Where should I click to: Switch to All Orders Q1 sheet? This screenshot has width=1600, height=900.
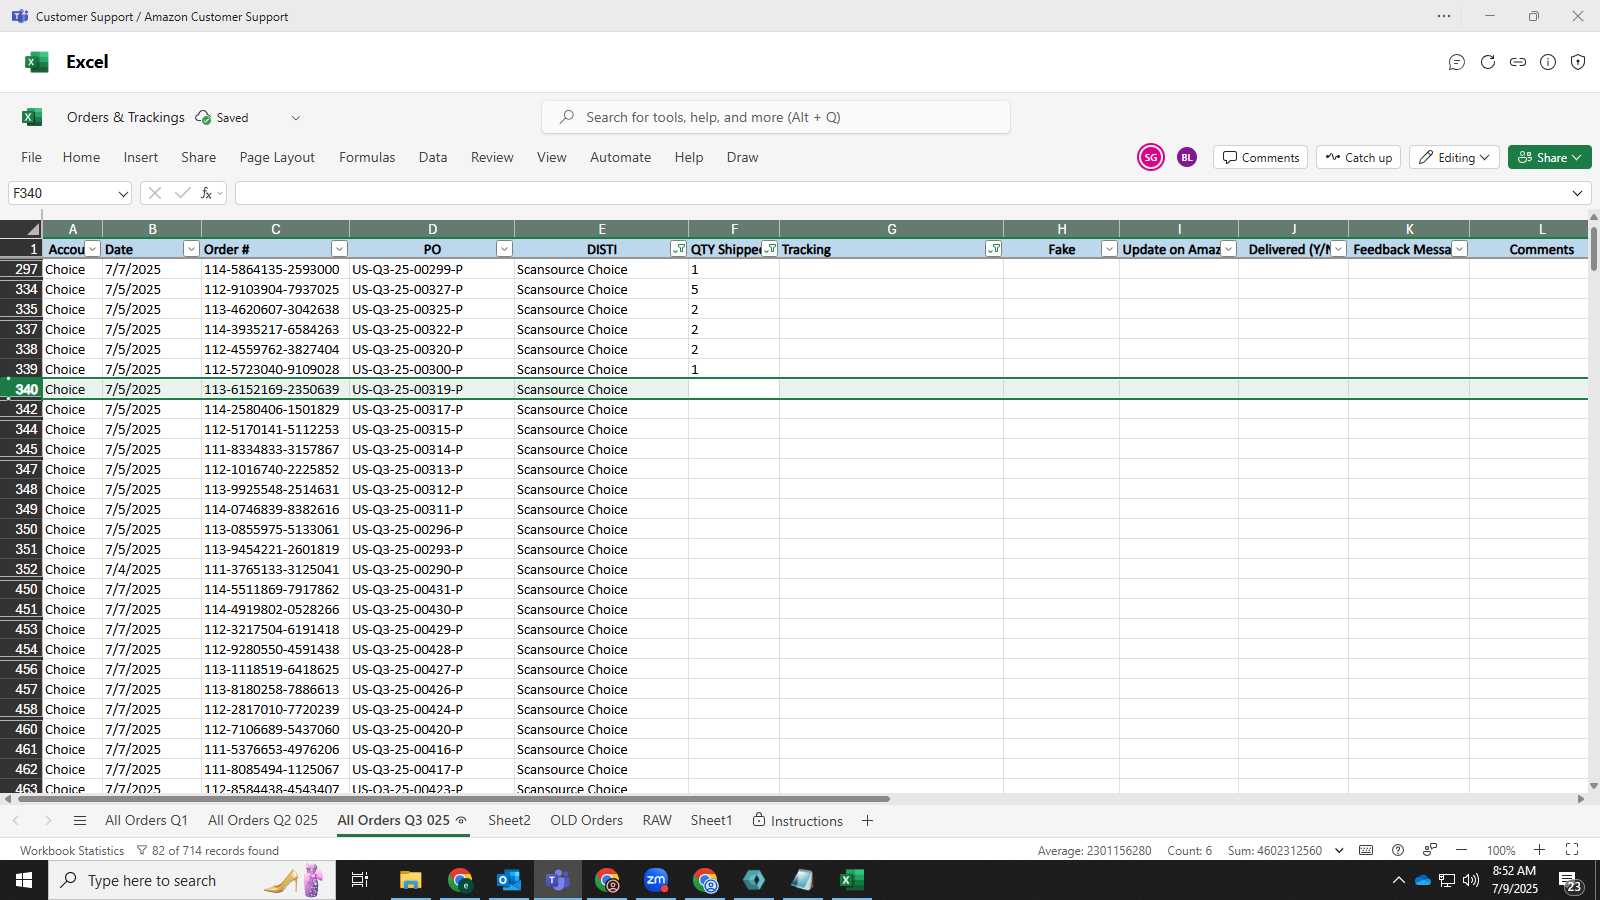pyautogui.click(x=146, y=820)
